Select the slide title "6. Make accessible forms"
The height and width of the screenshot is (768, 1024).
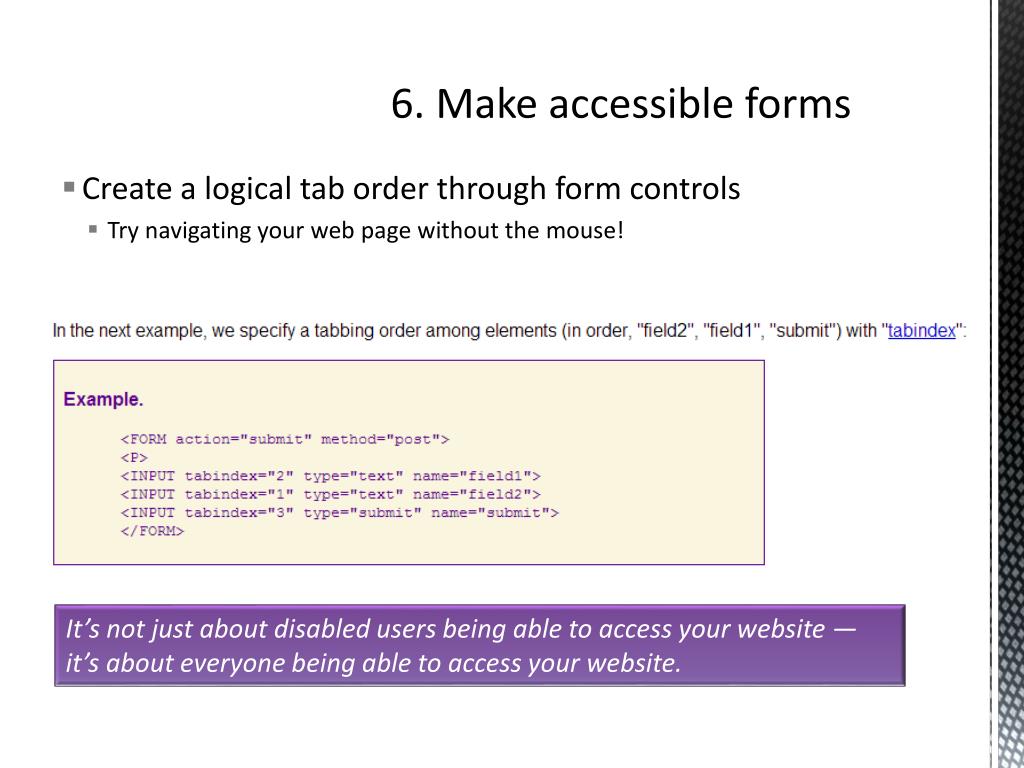[x=620, y=103]
